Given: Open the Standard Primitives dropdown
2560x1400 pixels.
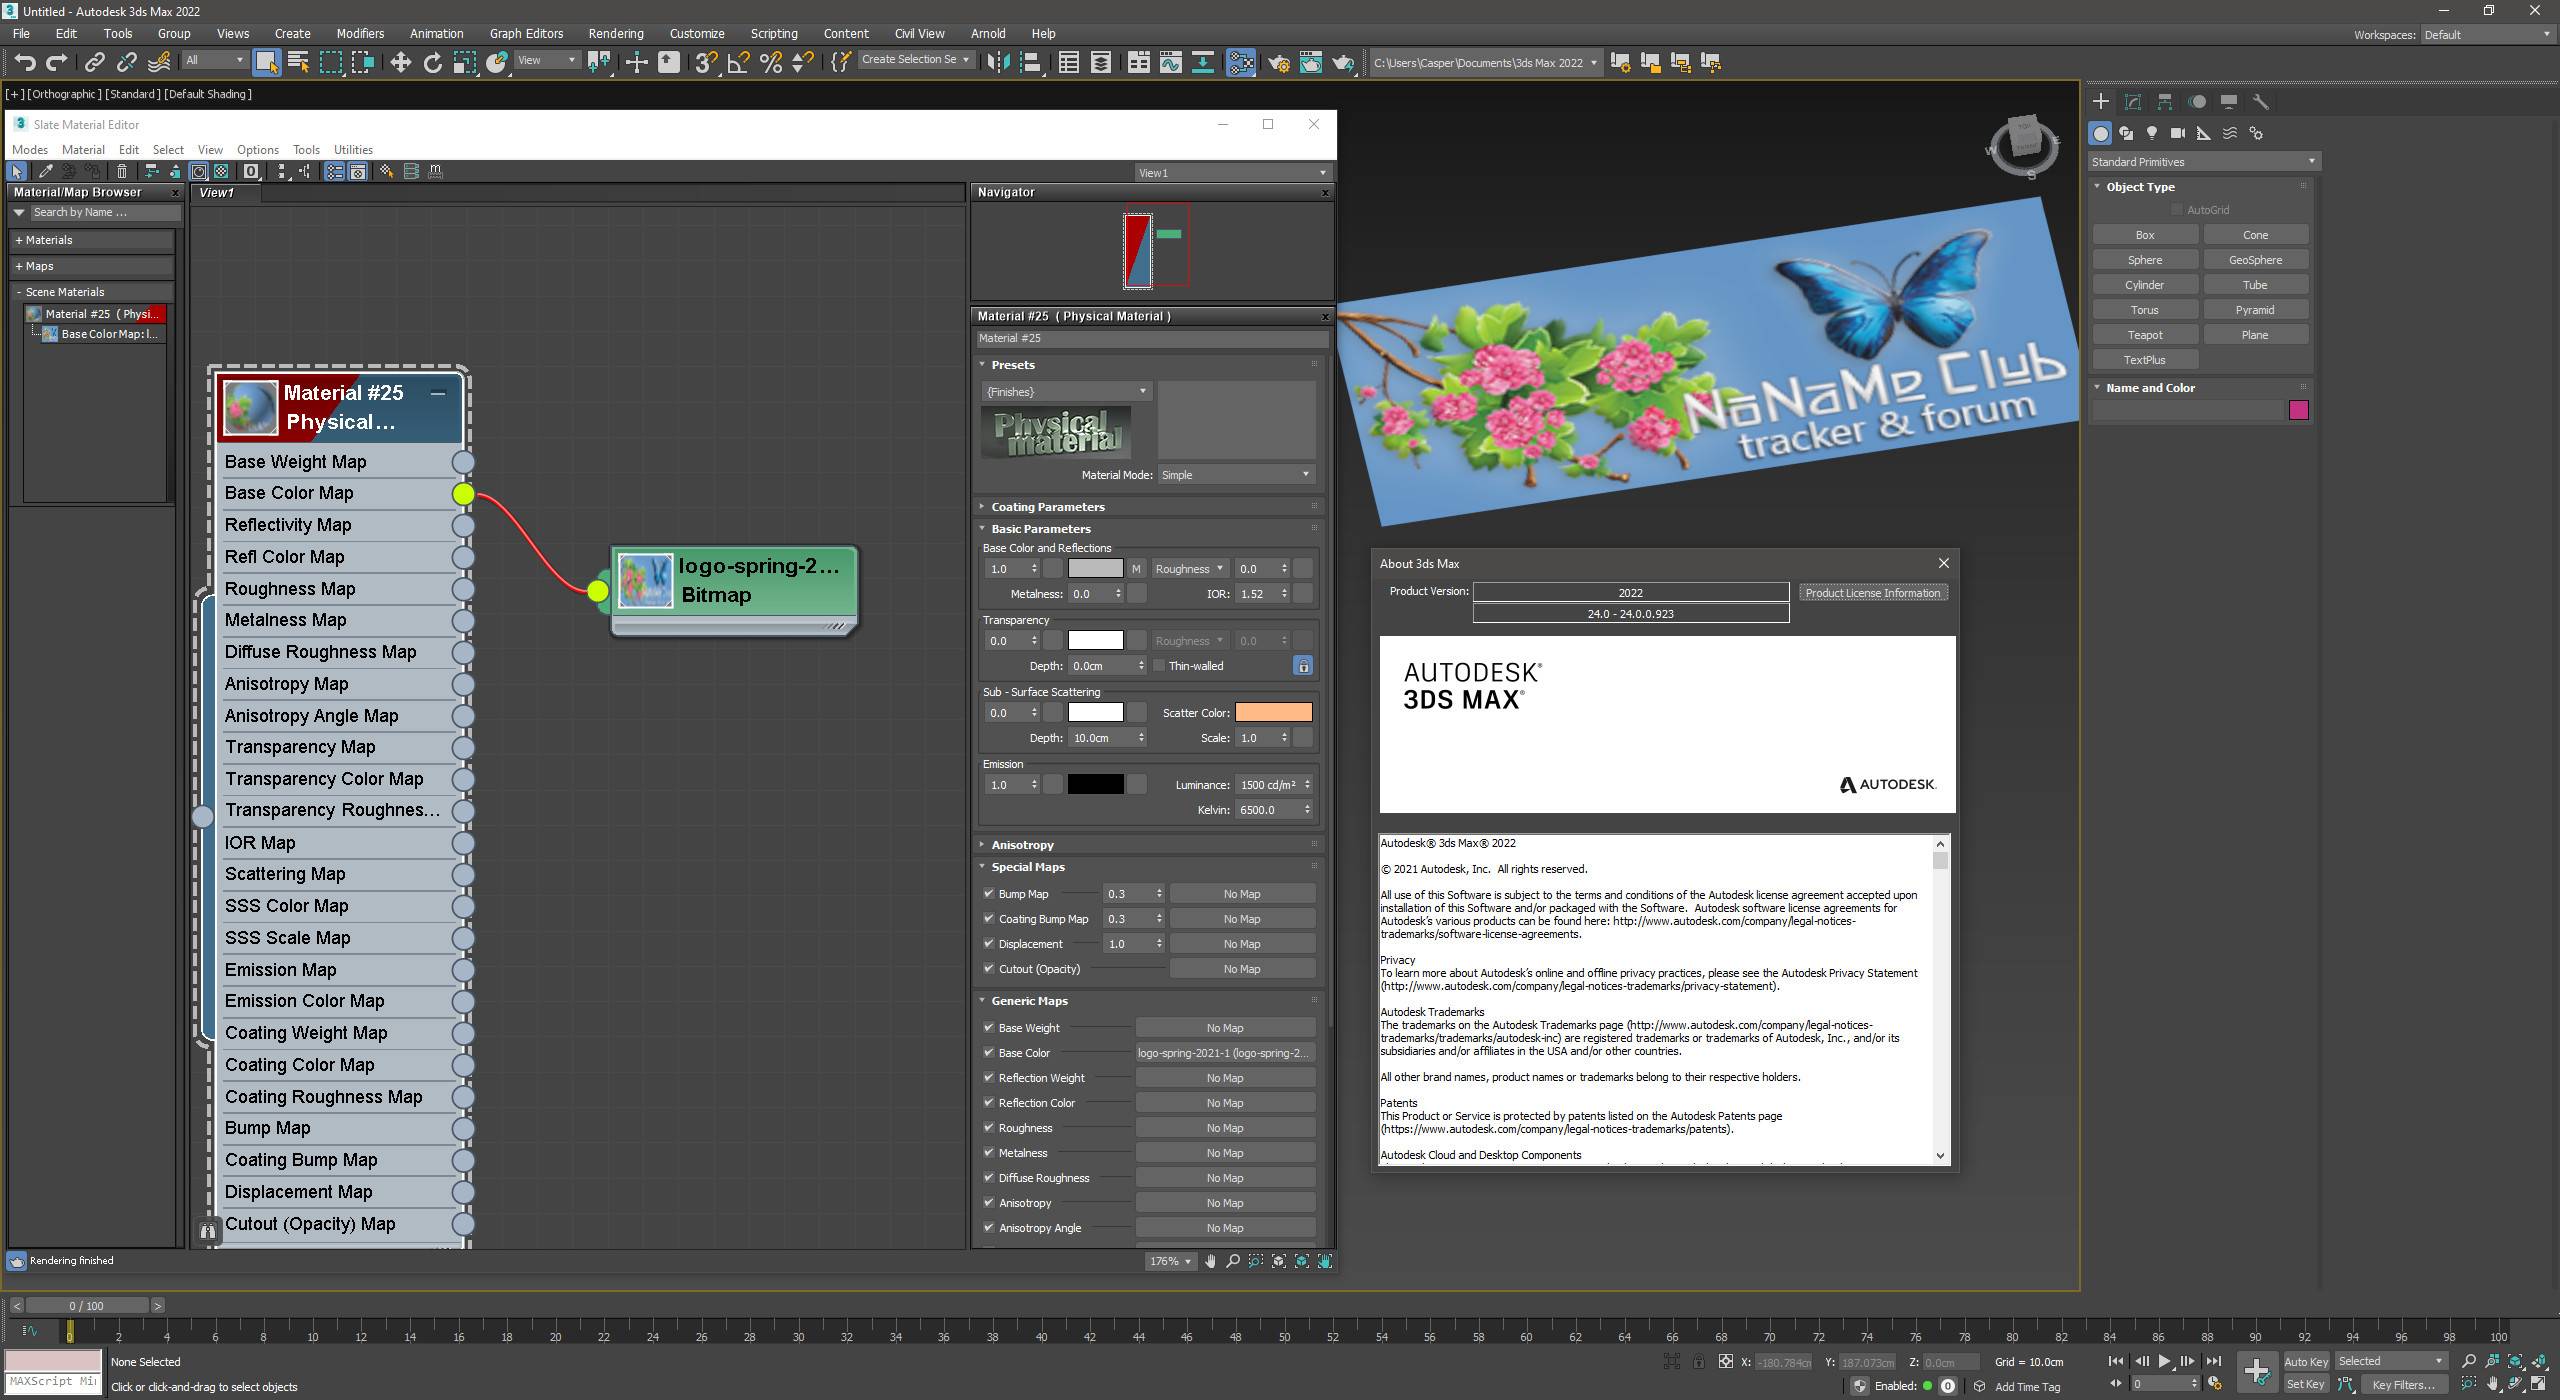Looking at the screenshot, I should click(x=2203, y=161).
